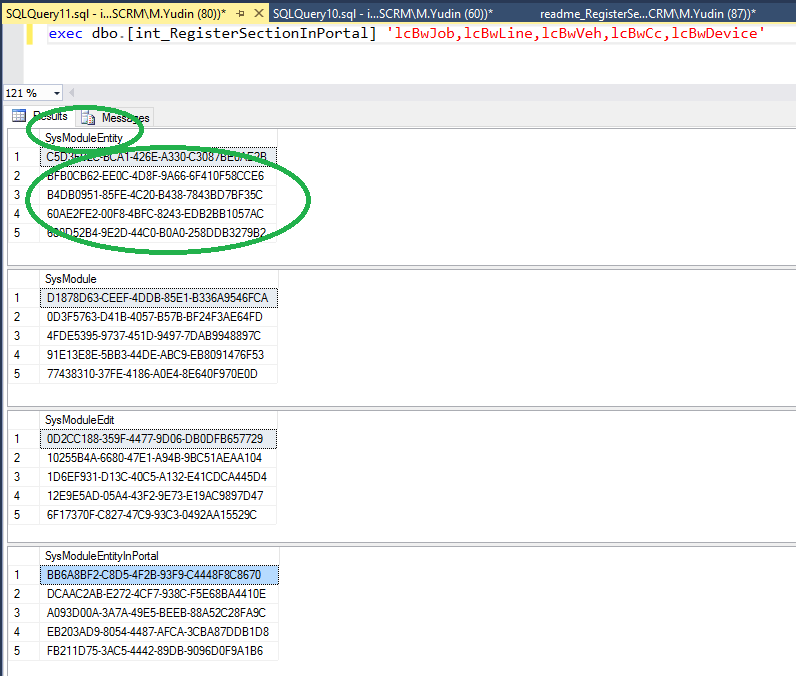Pin the SQLQuery11.sql tab
This screenshot has width=796, height=676.
pyautogui.click(x=240, y=14)
